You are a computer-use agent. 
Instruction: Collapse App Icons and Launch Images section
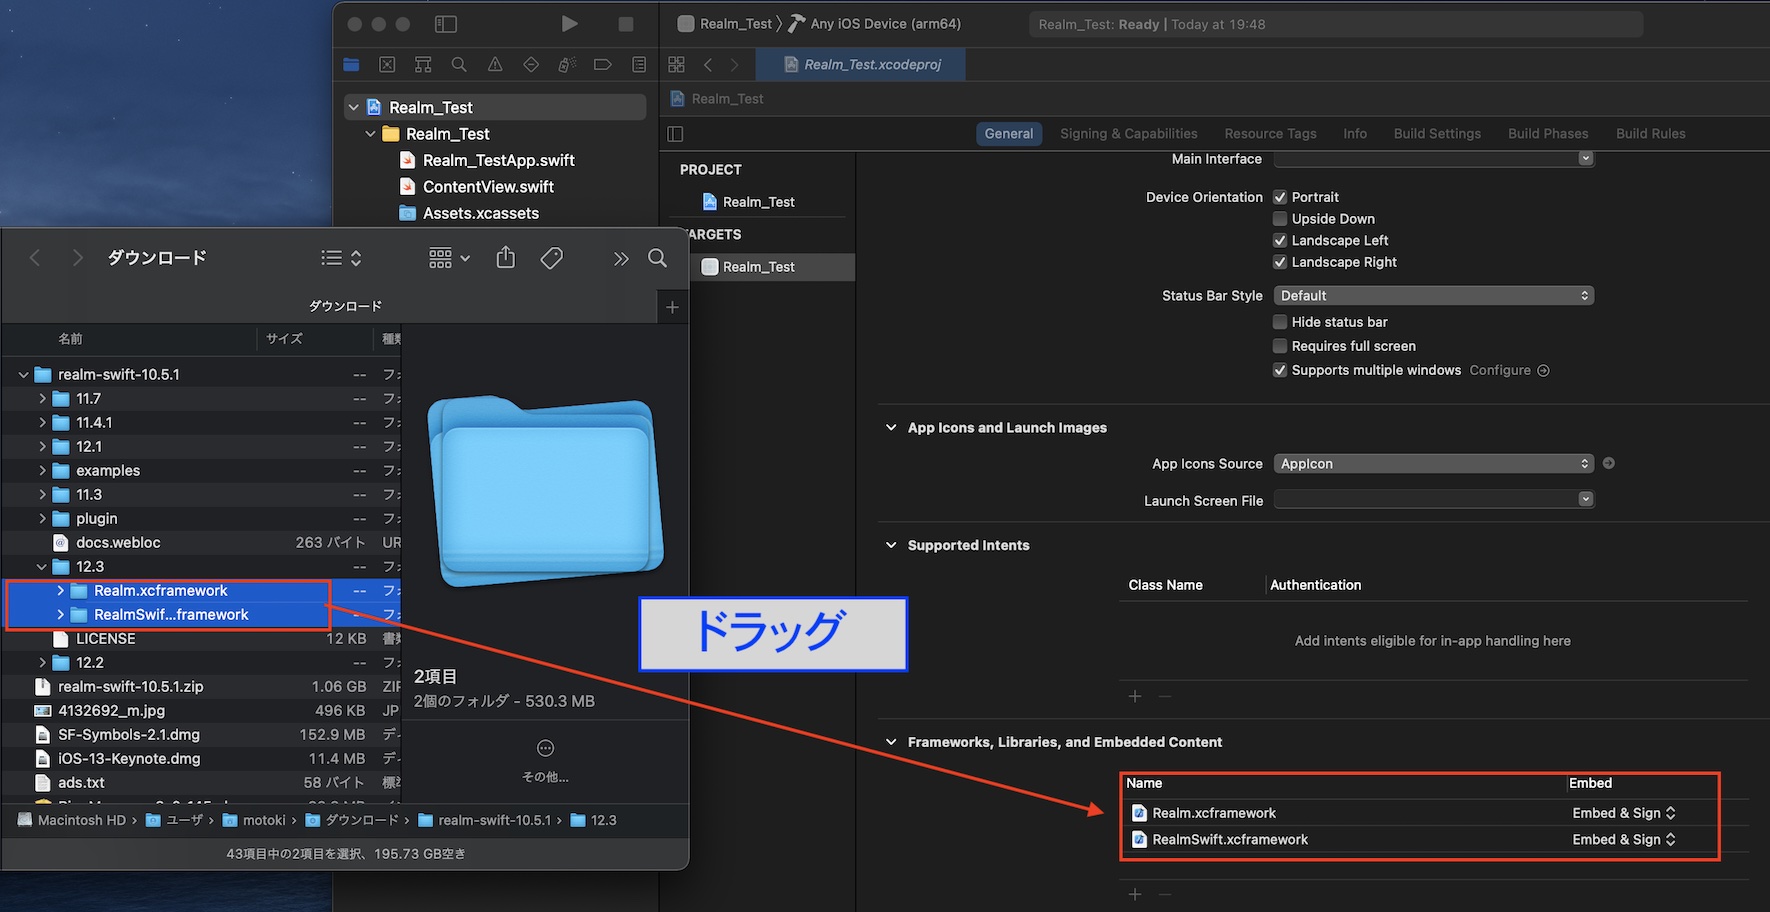(891, 427)
